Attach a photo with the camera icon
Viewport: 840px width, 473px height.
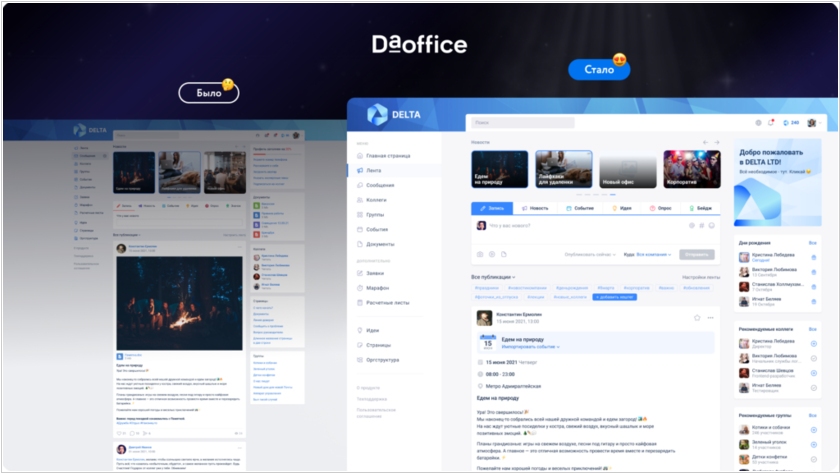[480, 254]
